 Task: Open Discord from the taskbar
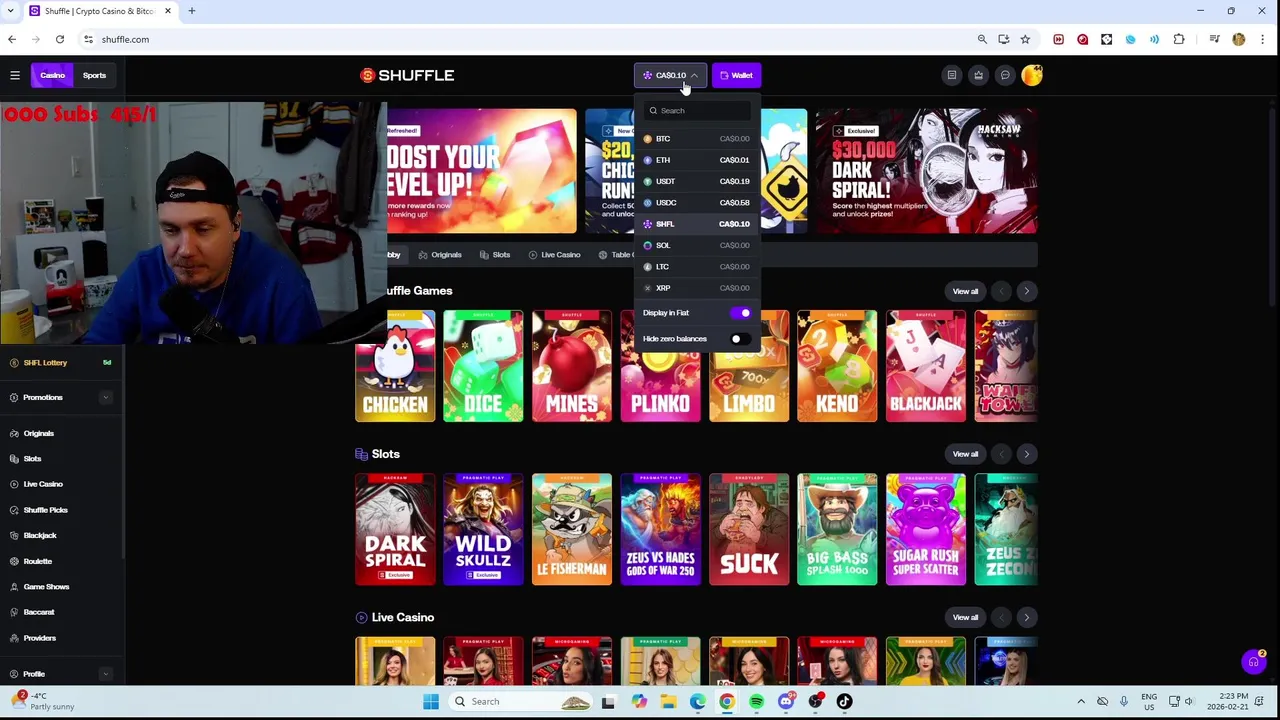(x=786, y=701)
